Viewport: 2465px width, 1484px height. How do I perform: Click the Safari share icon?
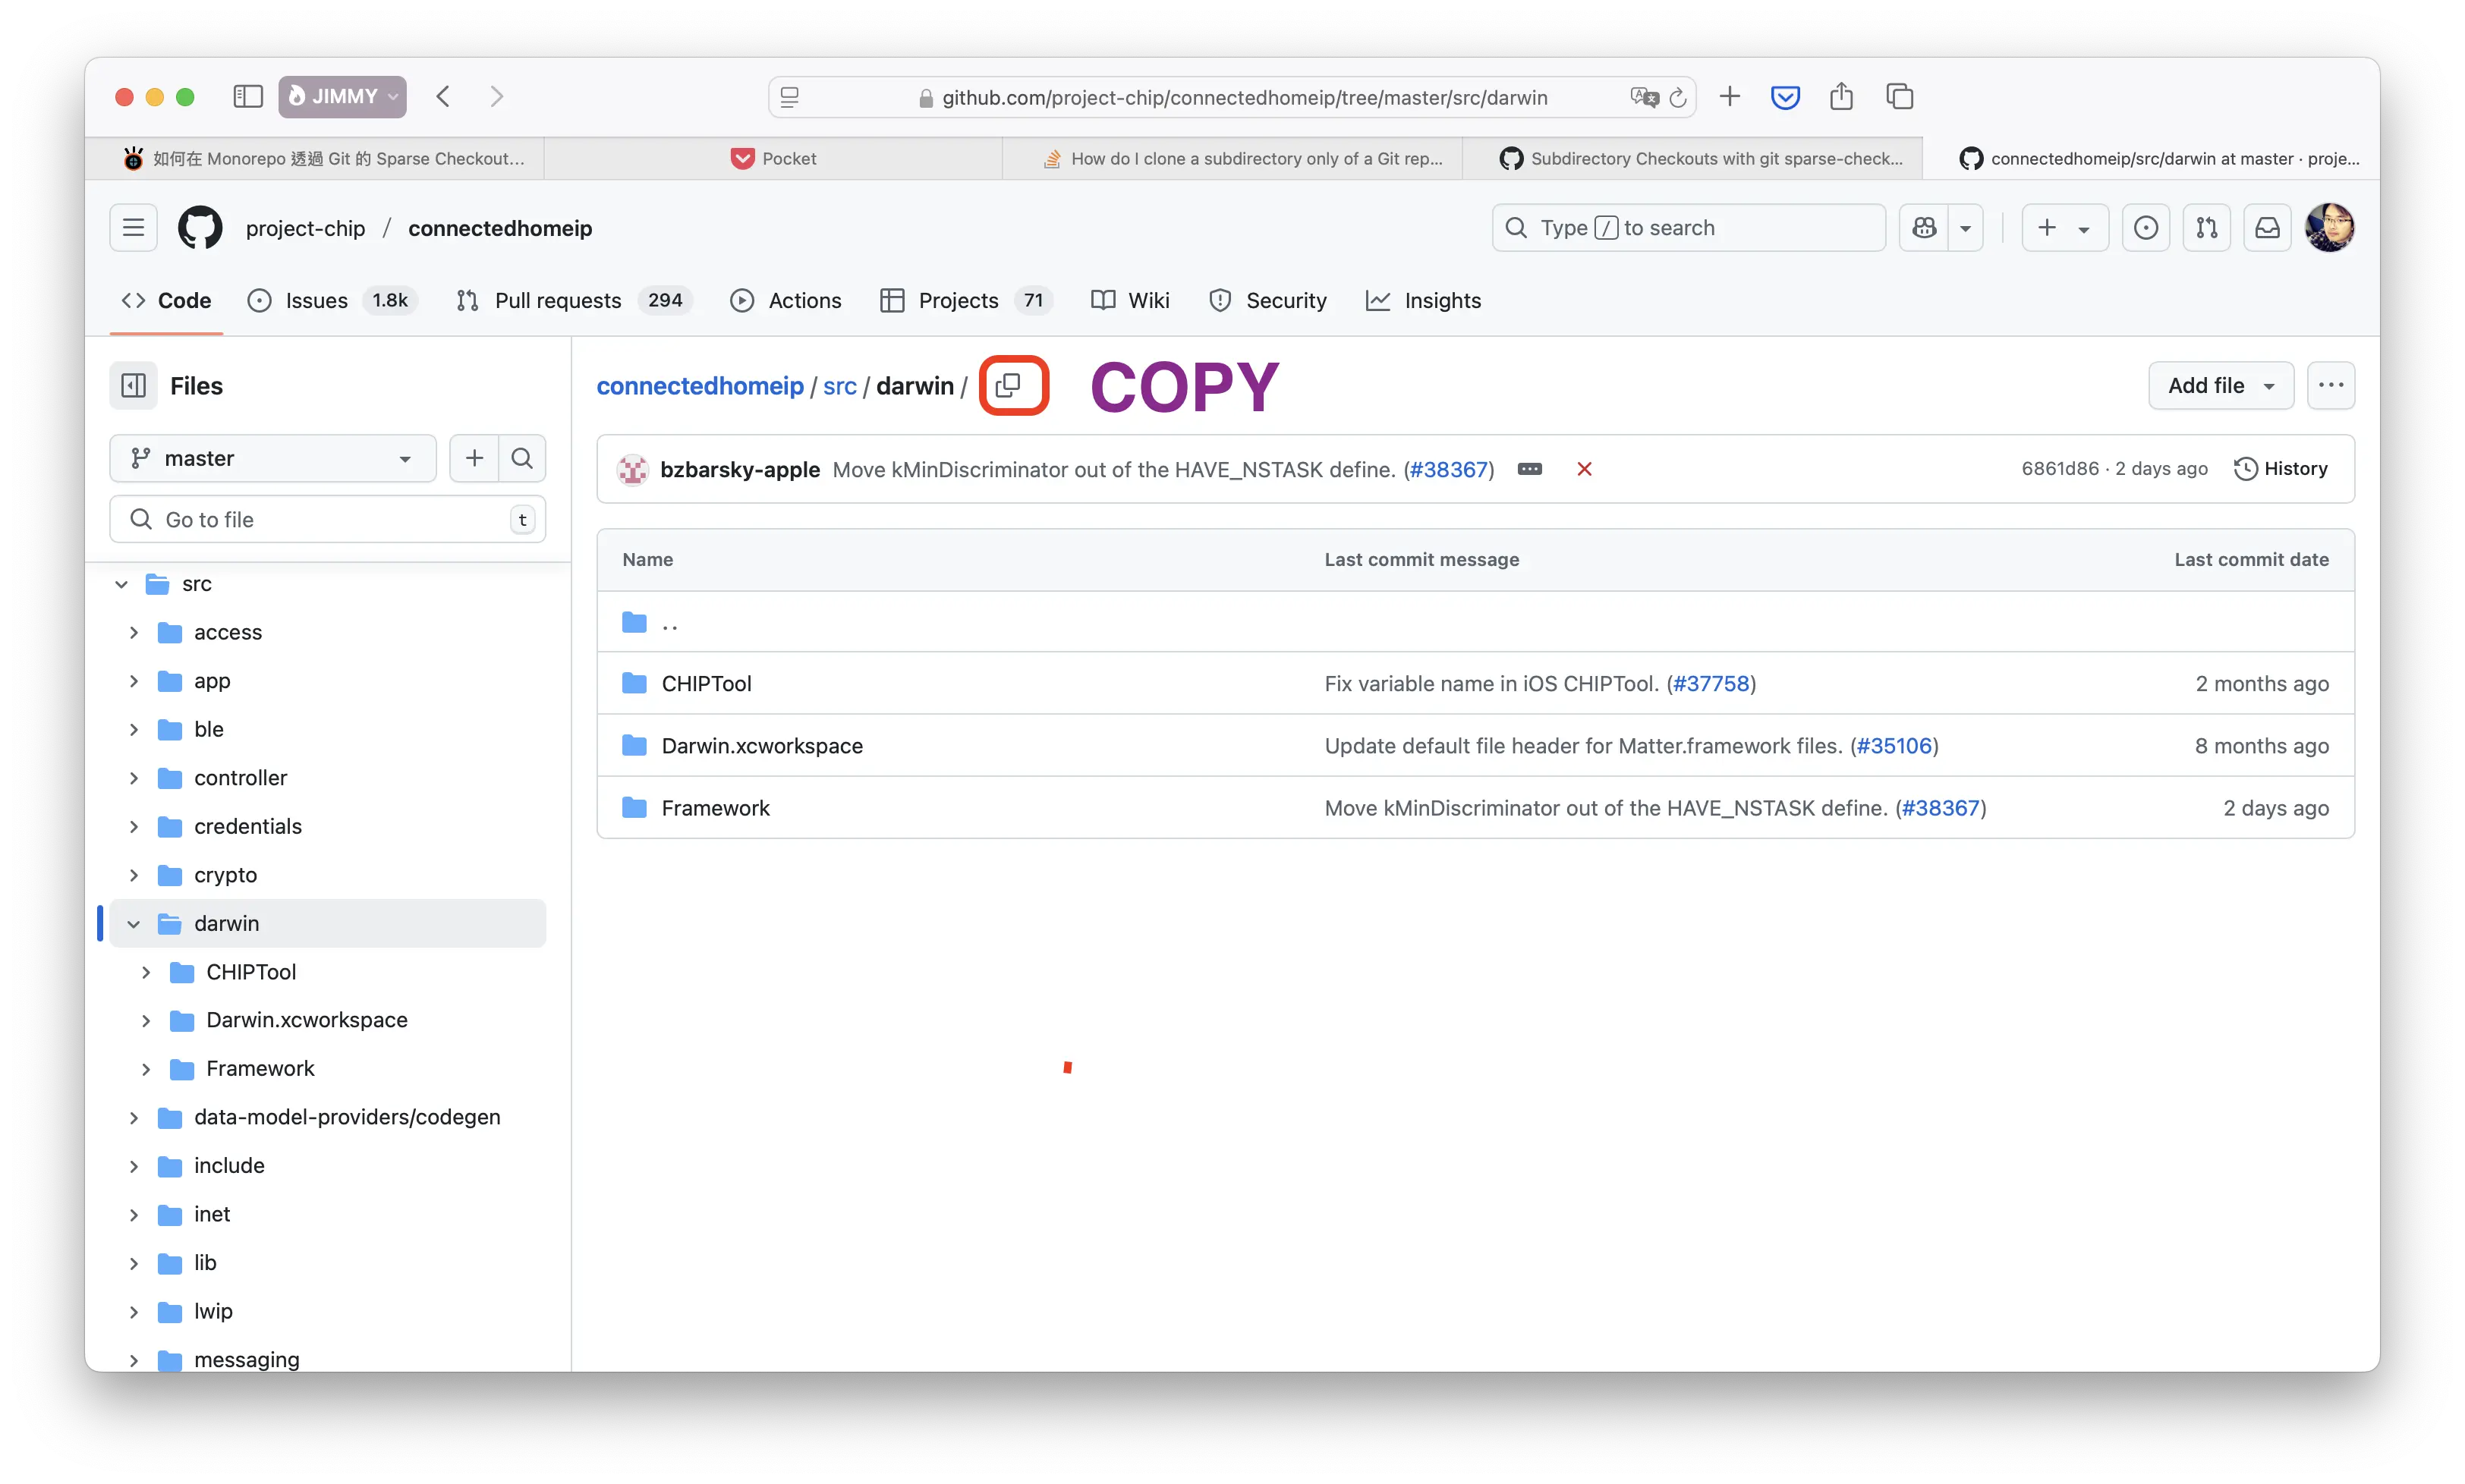tap(1841, 97)
